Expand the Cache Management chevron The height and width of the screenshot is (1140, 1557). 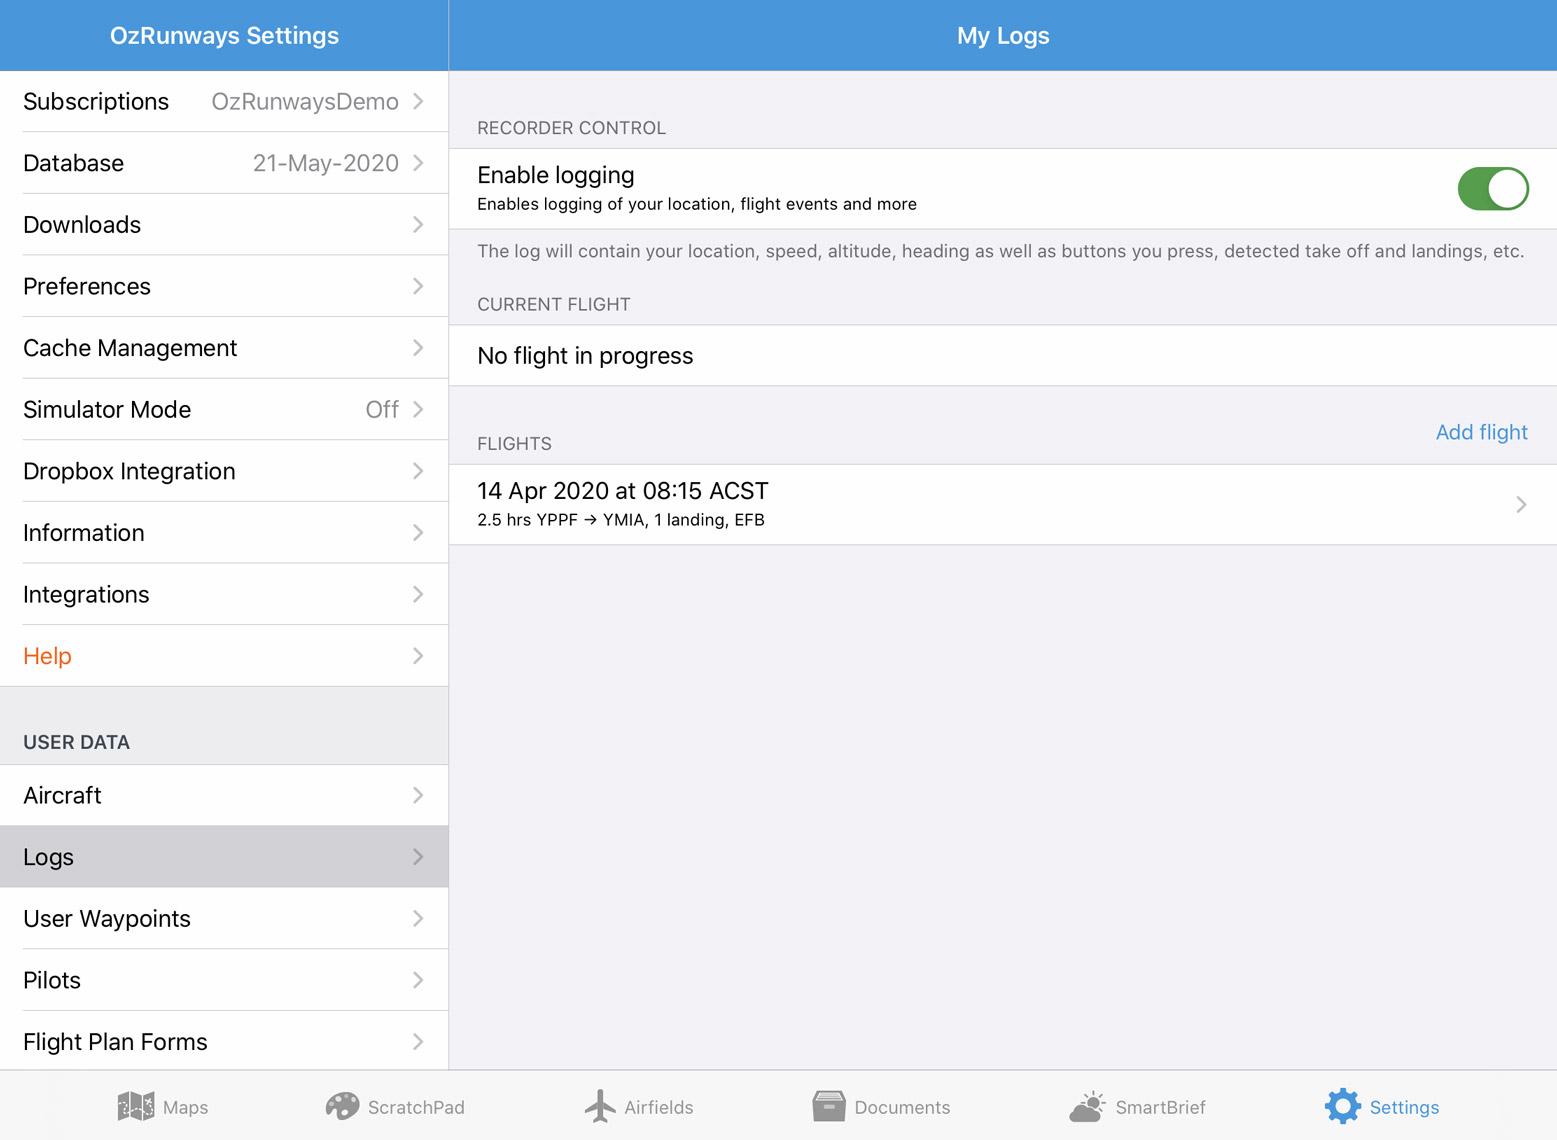pos(419,348)
